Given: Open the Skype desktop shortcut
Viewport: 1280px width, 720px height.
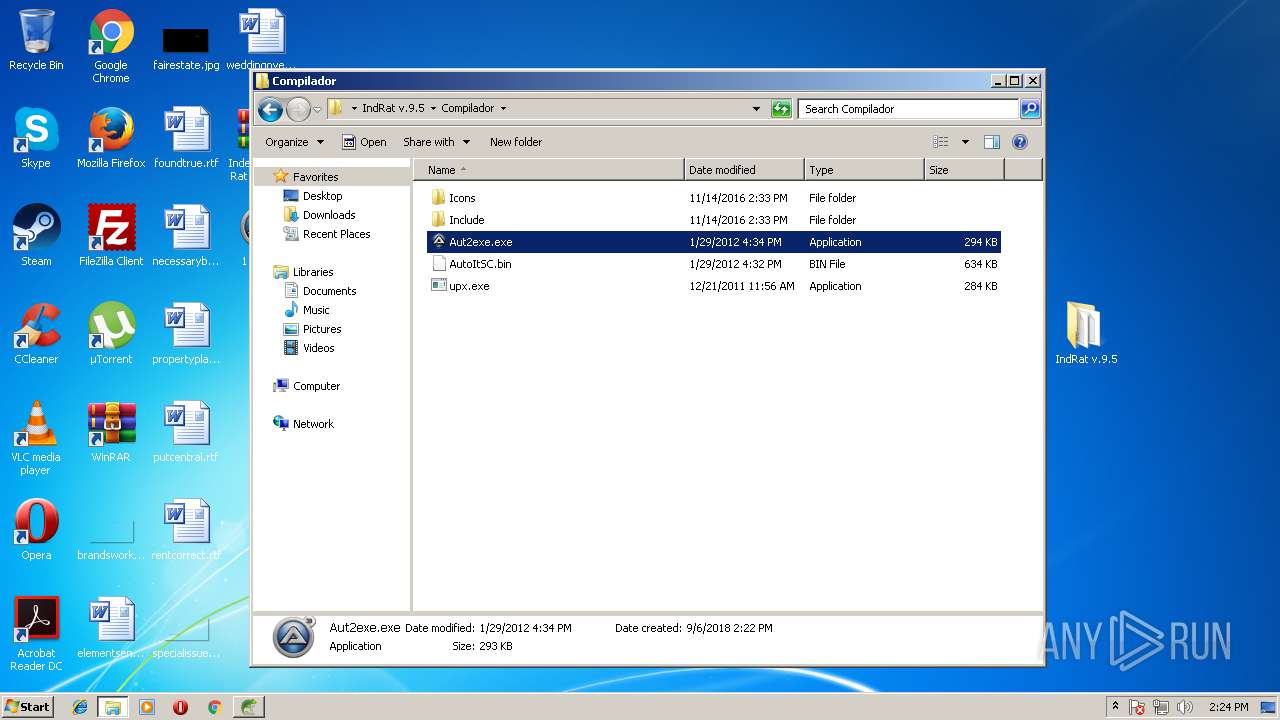Looking at the screenshot, I should (36, 138).
